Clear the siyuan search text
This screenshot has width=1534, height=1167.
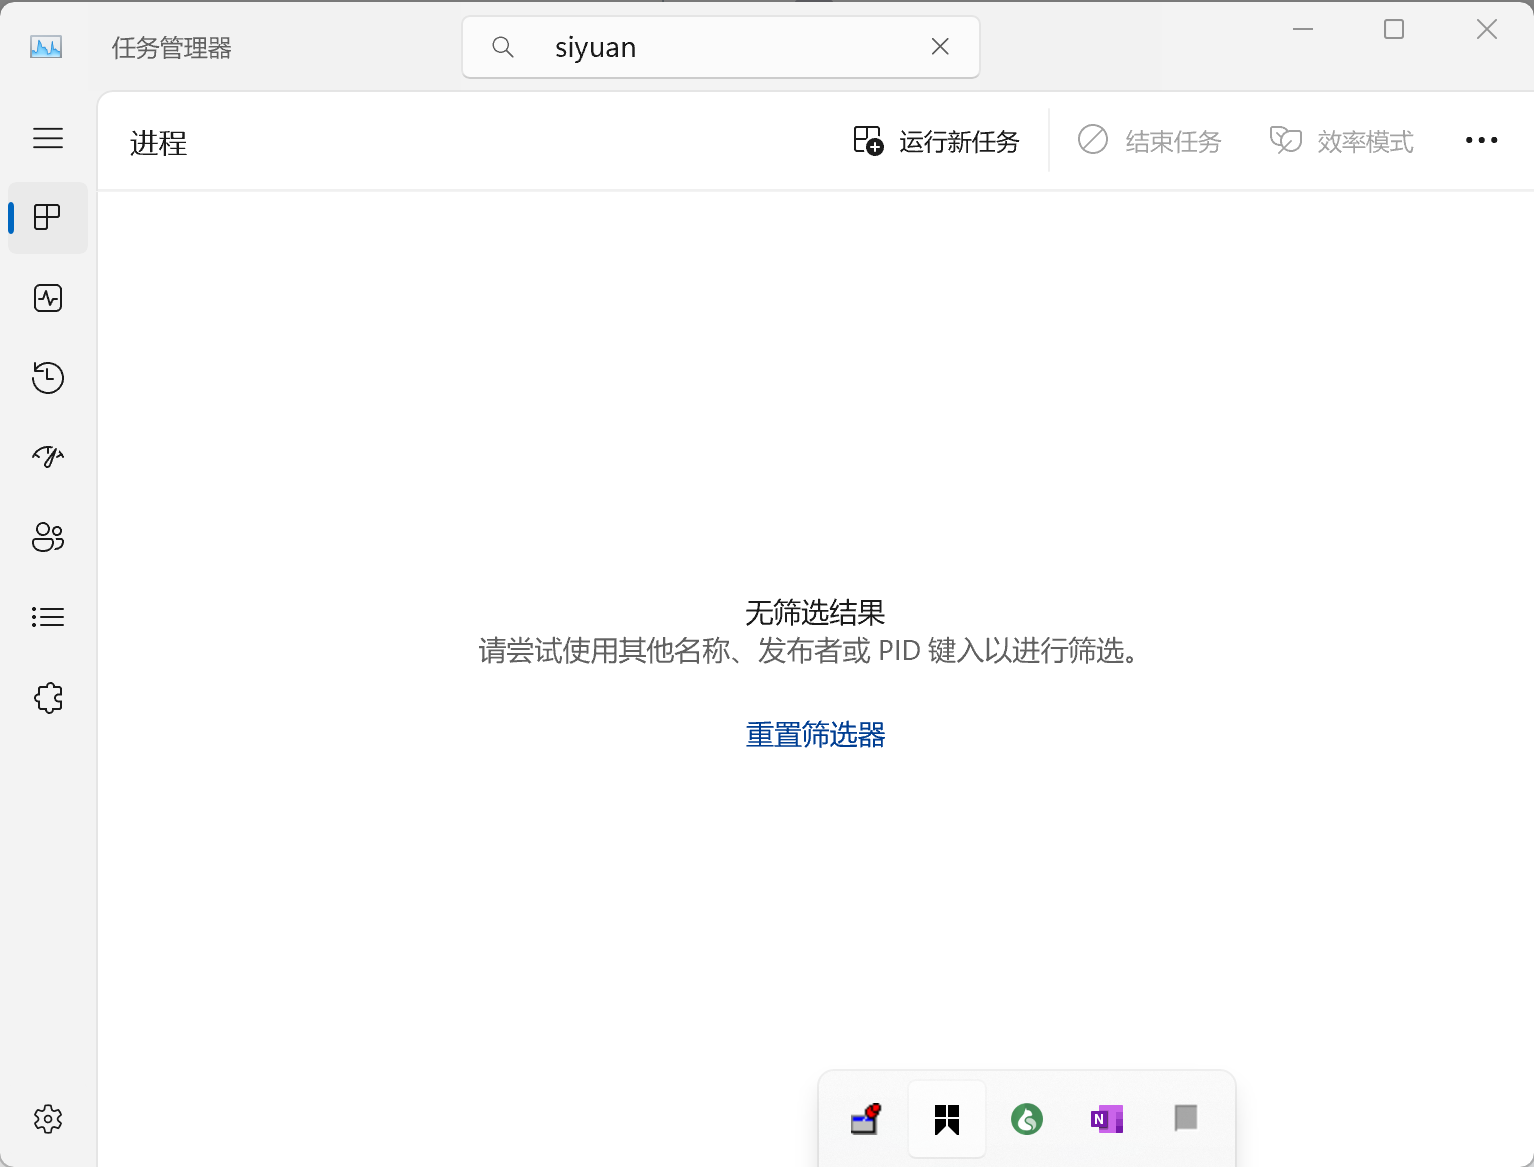(x=940, y=47)
